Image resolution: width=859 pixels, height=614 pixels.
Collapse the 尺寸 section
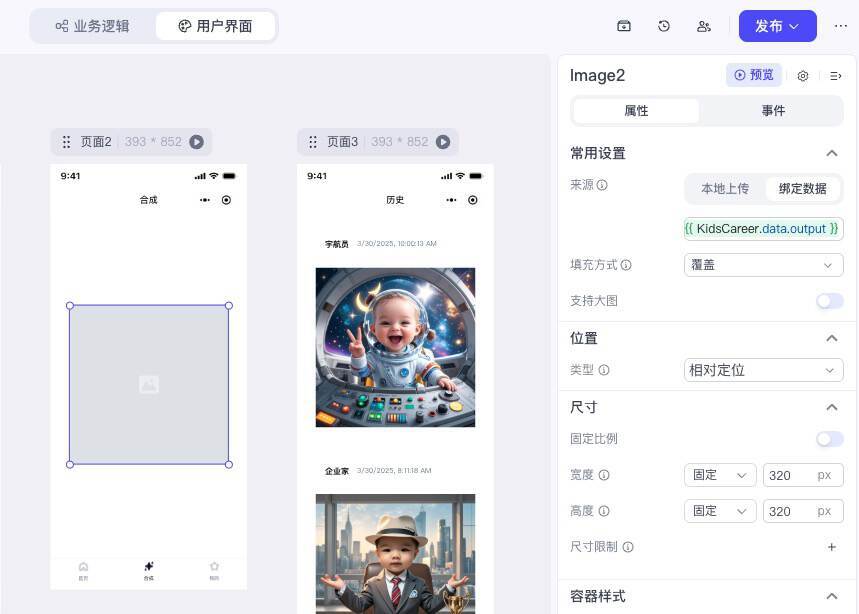[x=831, y=407]
